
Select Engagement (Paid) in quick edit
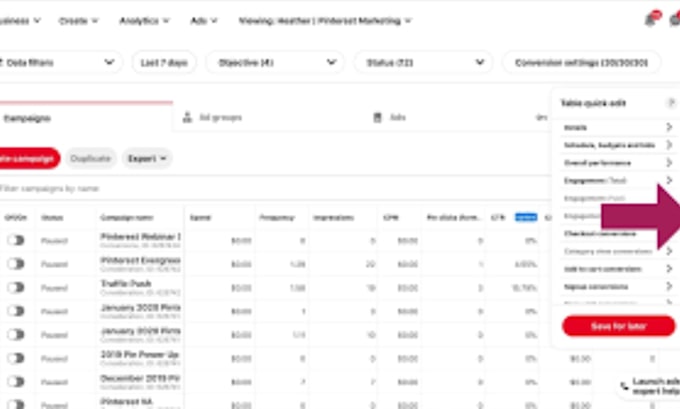click(594, 198)
